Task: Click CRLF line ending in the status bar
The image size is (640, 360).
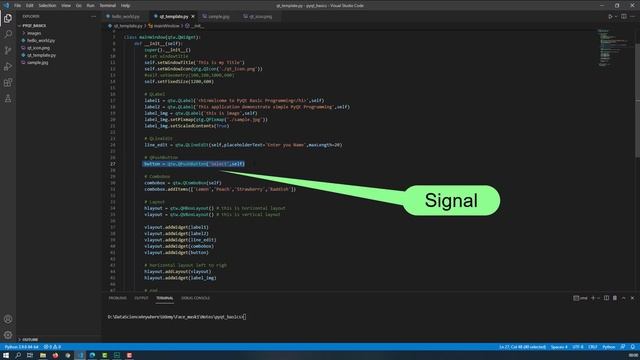Action: click(593, 347)
